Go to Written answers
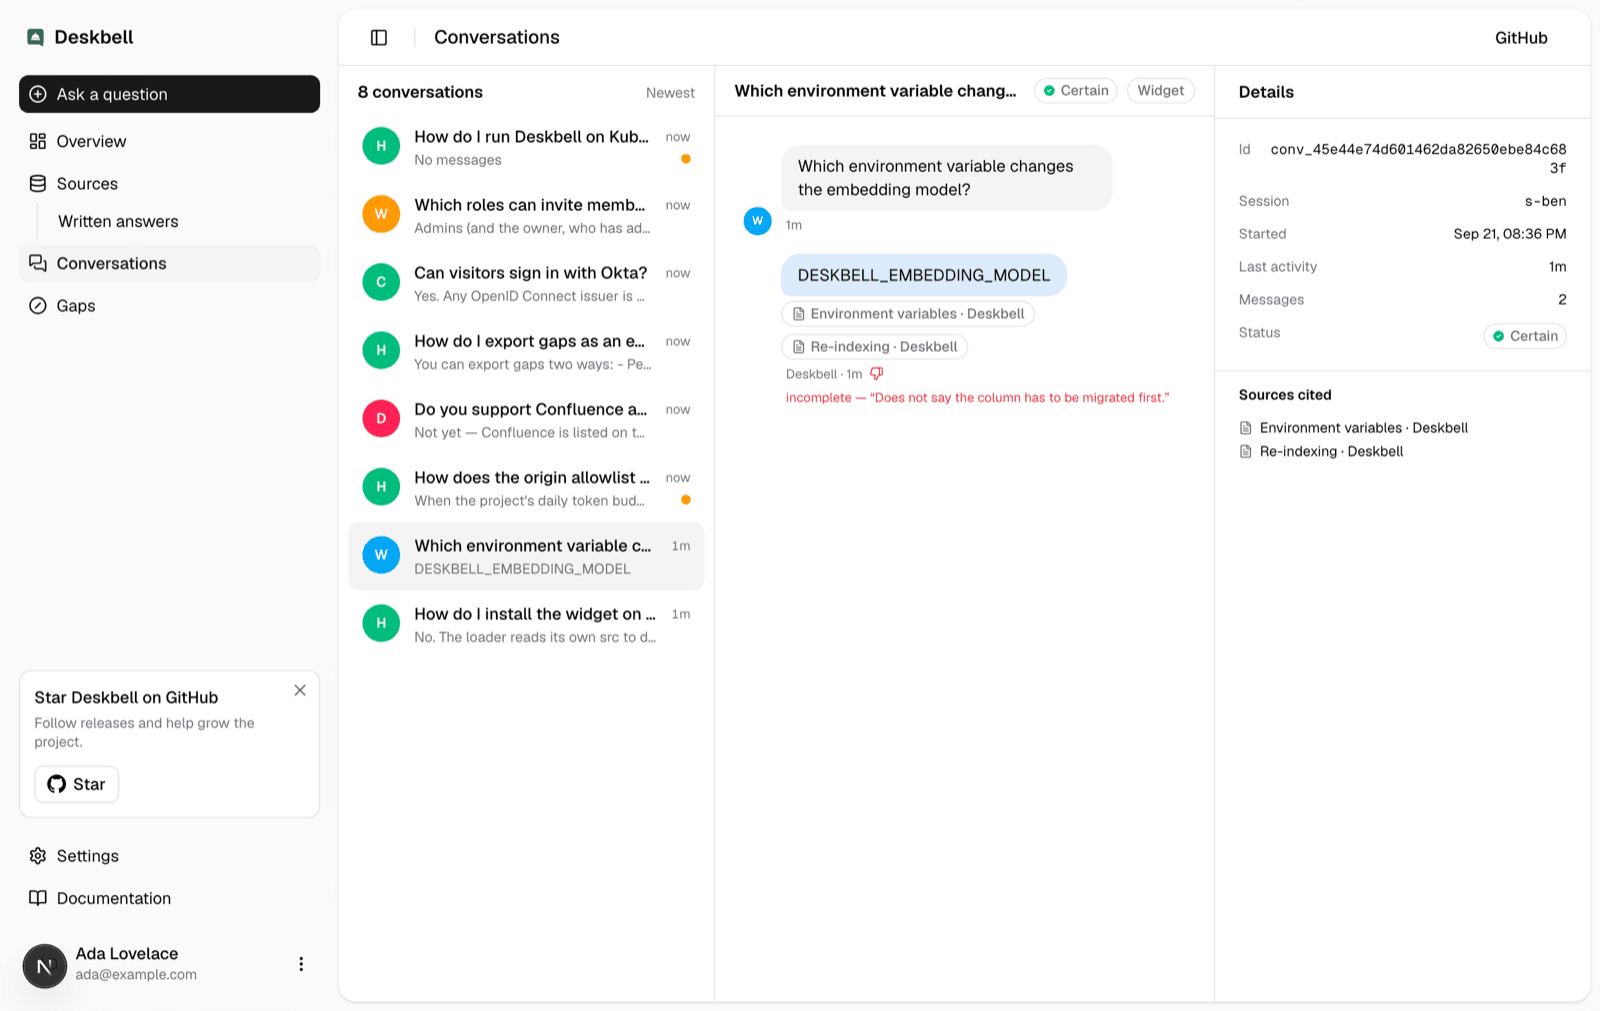Viewport: 1600px width, 1011px height. tap(118, 222)
